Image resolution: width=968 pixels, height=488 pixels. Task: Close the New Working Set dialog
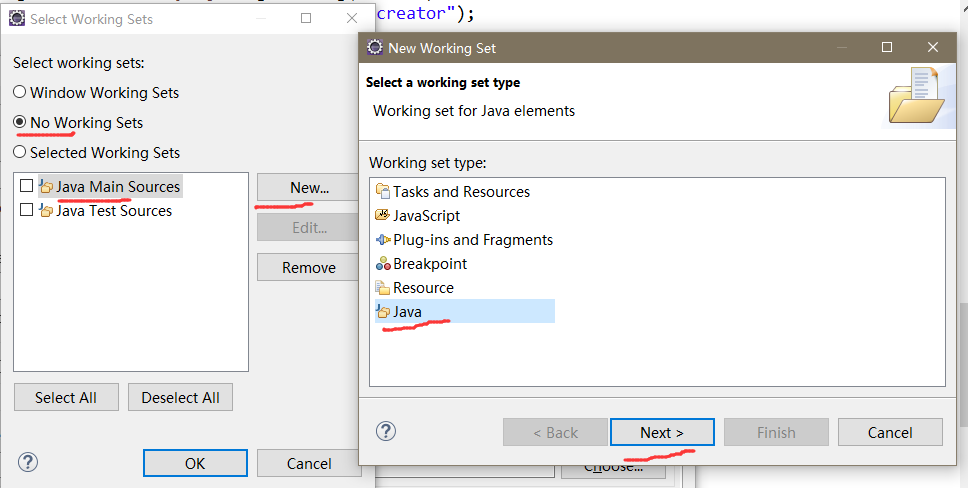pos(933,48)
